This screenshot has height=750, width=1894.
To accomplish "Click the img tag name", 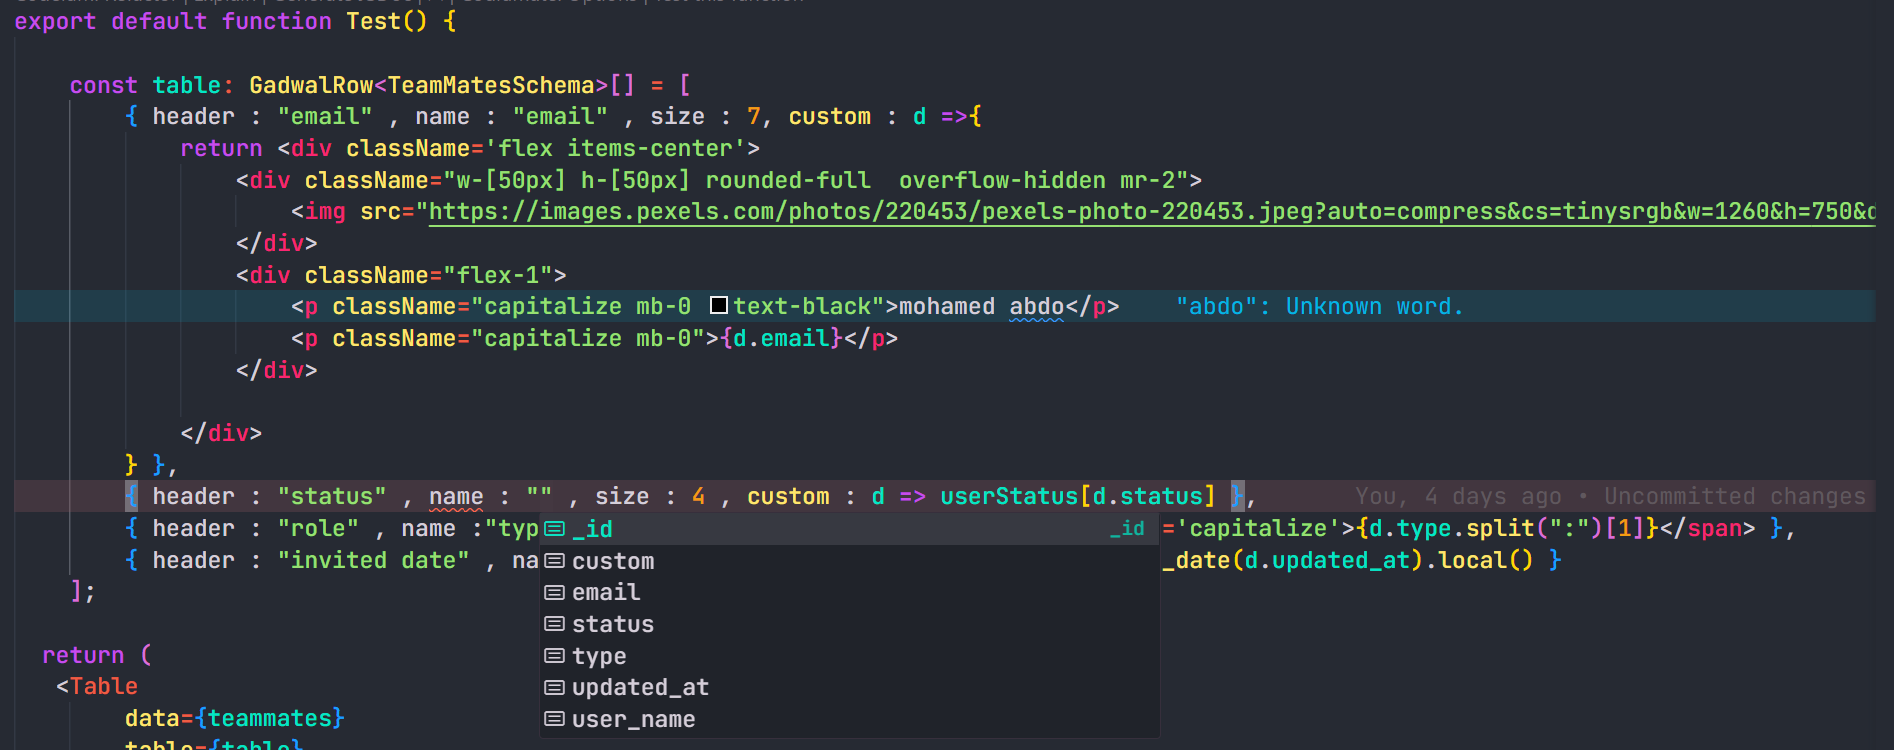I will point(325,212).
